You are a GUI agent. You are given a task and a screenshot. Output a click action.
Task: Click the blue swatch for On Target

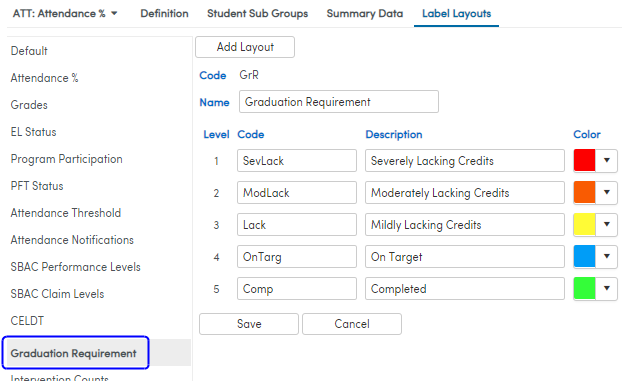[x=585, y=256]
